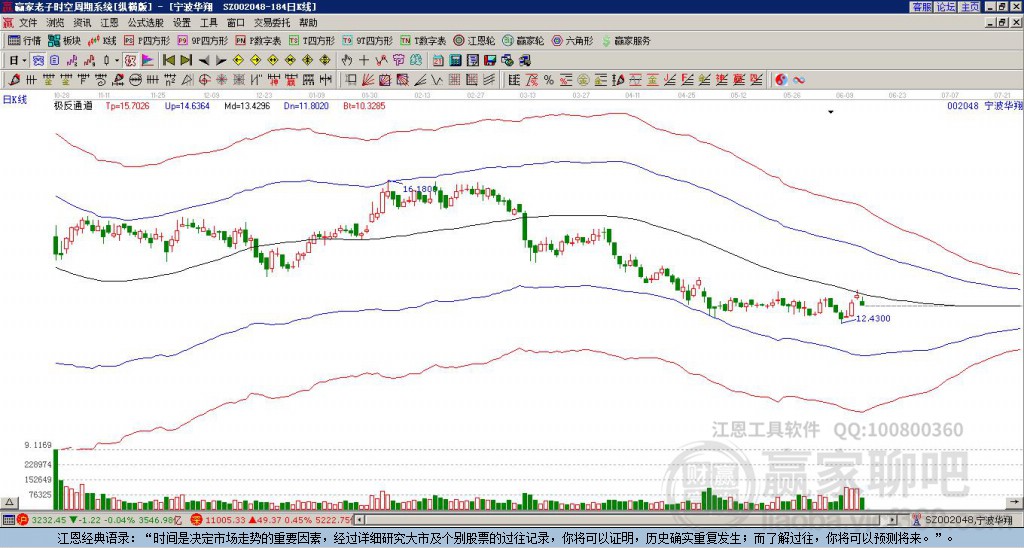The width and height of the screenshot is (1024, 548).
Task: Open the 工具 menu
Action: [x=208, y=23]
